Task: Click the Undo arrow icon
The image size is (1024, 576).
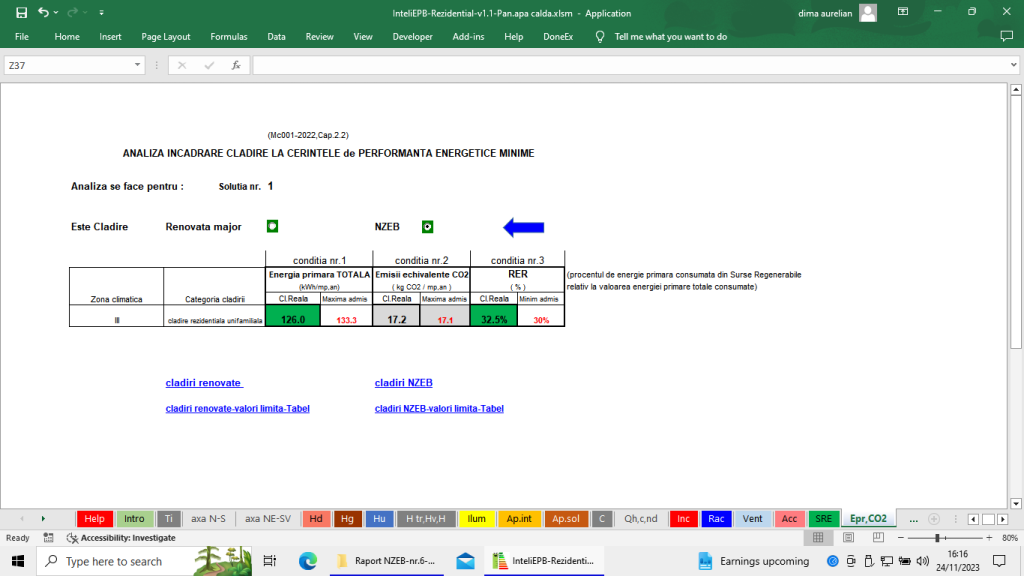Action: pyautogui.click(x=43, y=13)
